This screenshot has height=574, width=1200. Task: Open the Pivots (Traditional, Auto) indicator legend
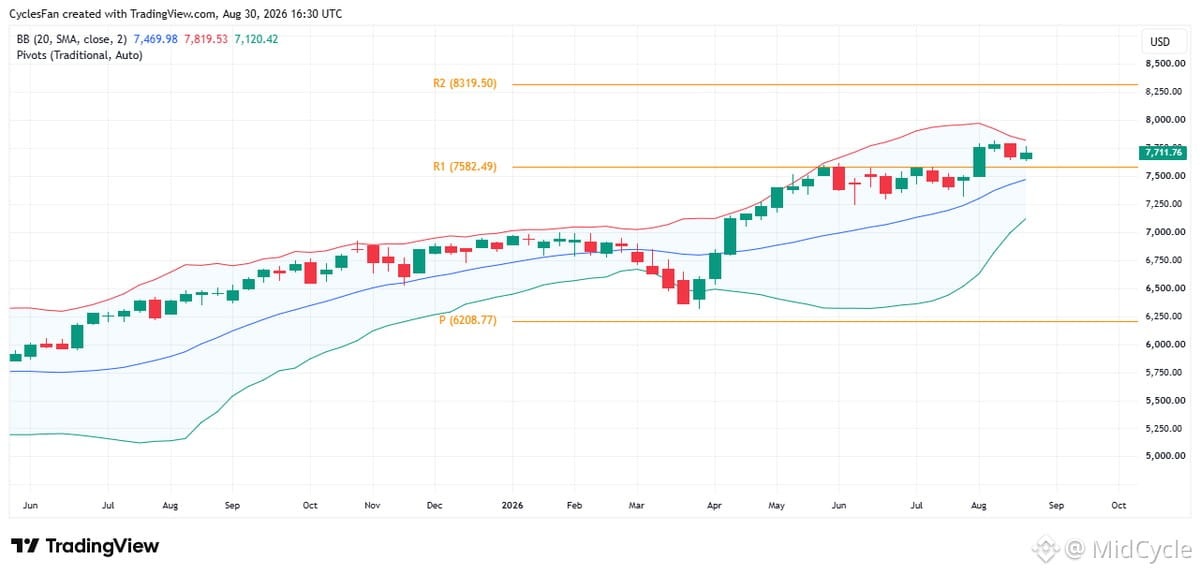point(80,54)
